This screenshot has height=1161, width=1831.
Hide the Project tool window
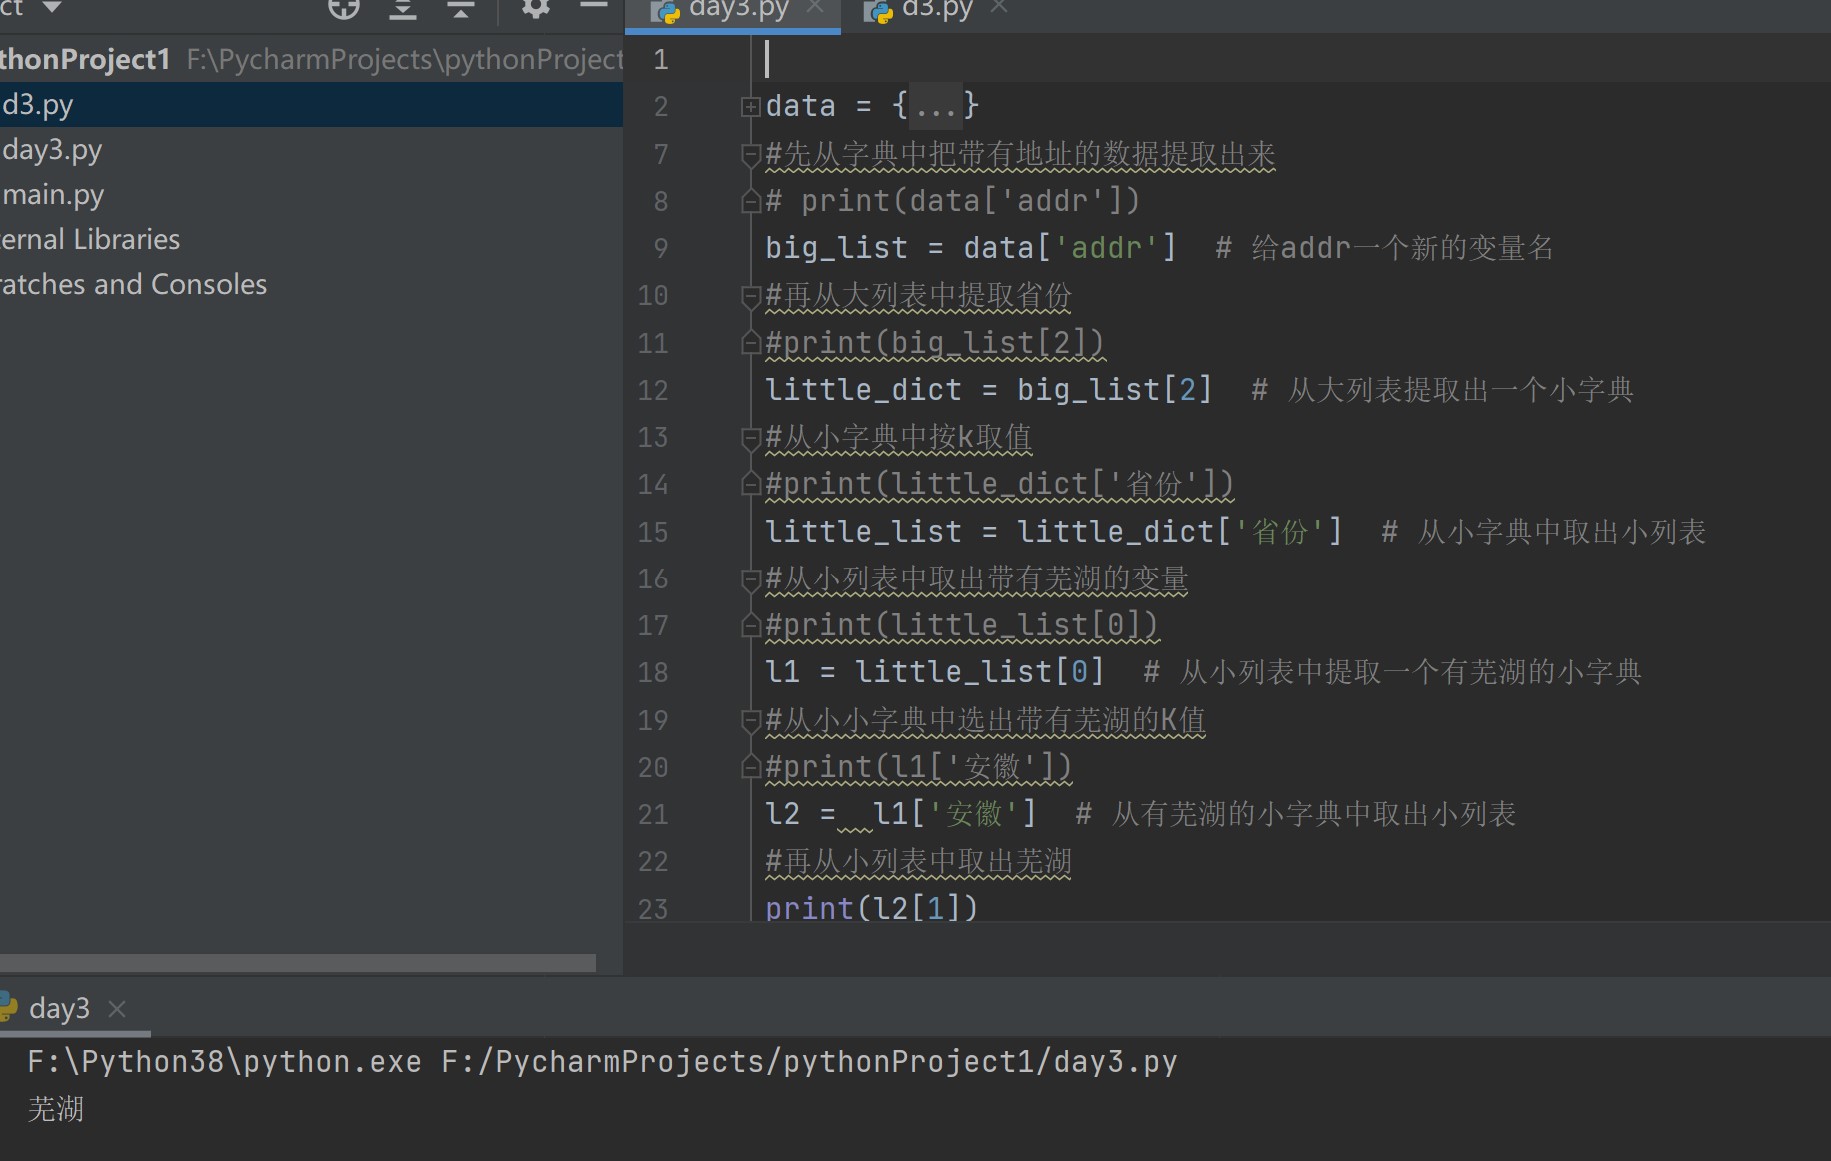click(594, 7)
